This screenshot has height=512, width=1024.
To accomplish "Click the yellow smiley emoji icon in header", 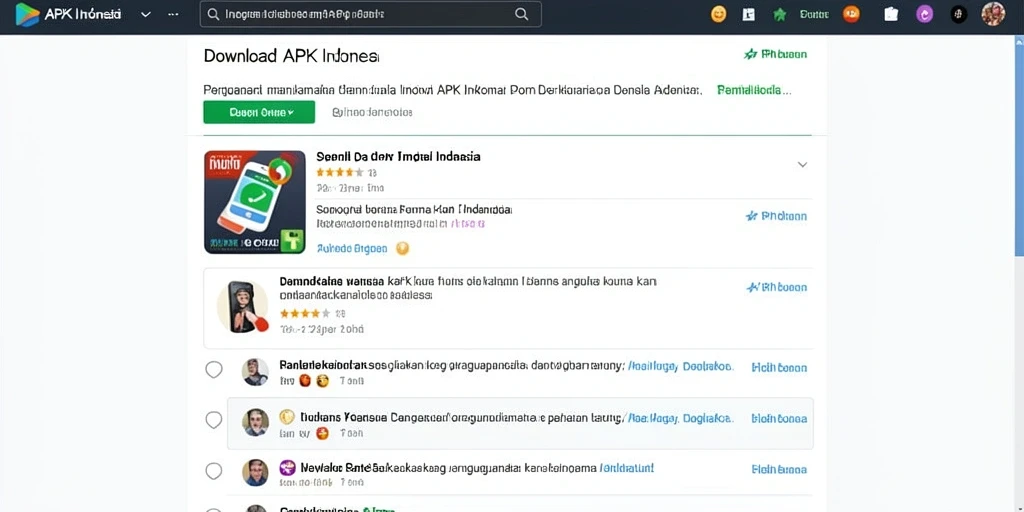I will click(x=718, y=14).
